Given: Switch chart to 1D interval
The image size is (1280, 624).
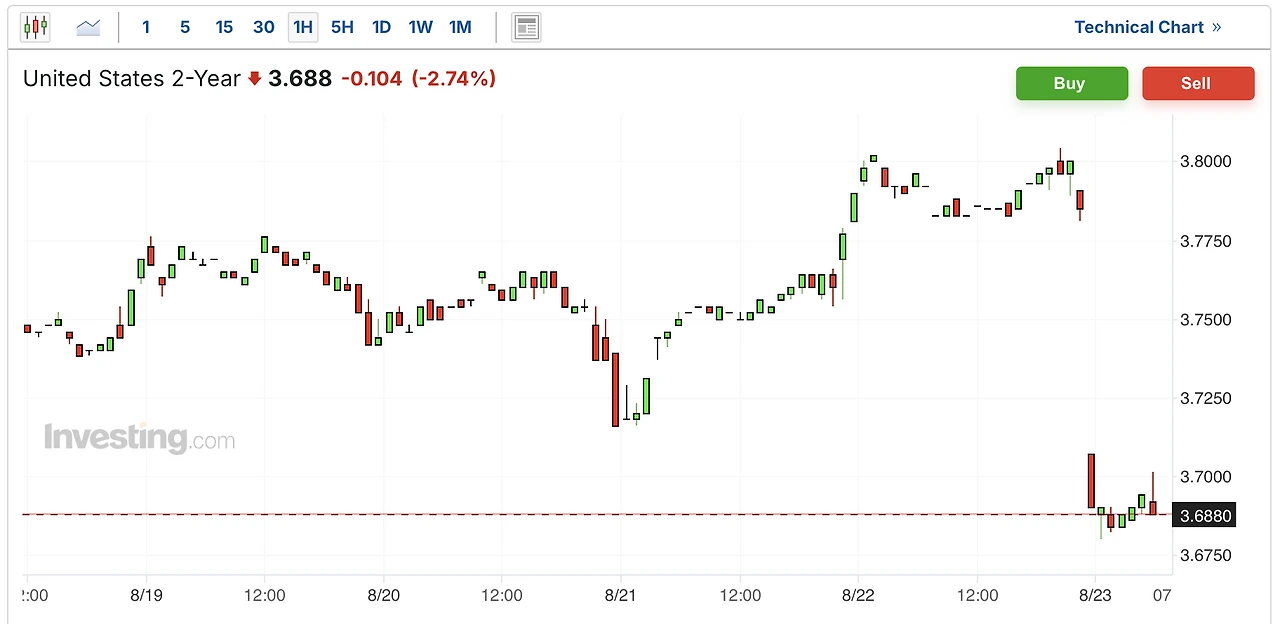Looking at the screenshot, I should coord(381,27).
